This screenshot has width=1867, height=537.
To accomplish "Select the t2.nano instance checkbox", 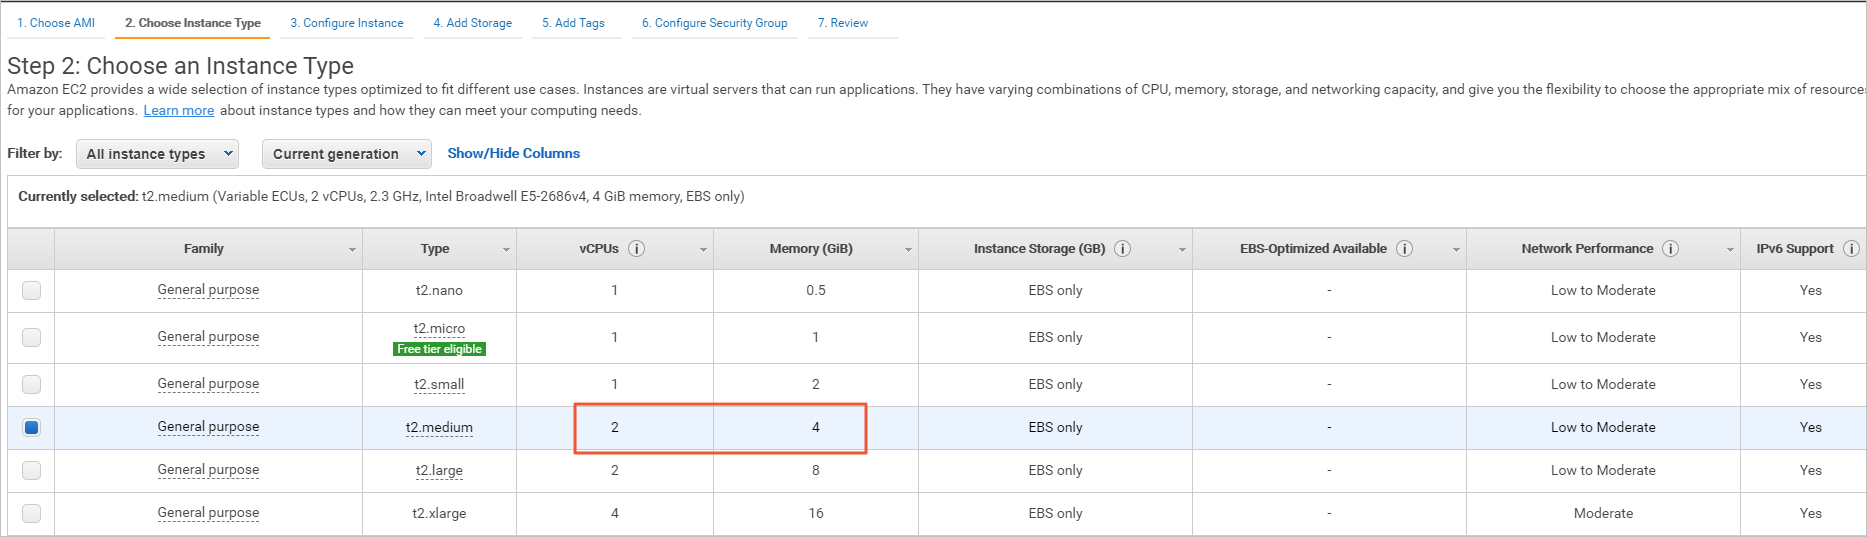I will pos(32,290).
